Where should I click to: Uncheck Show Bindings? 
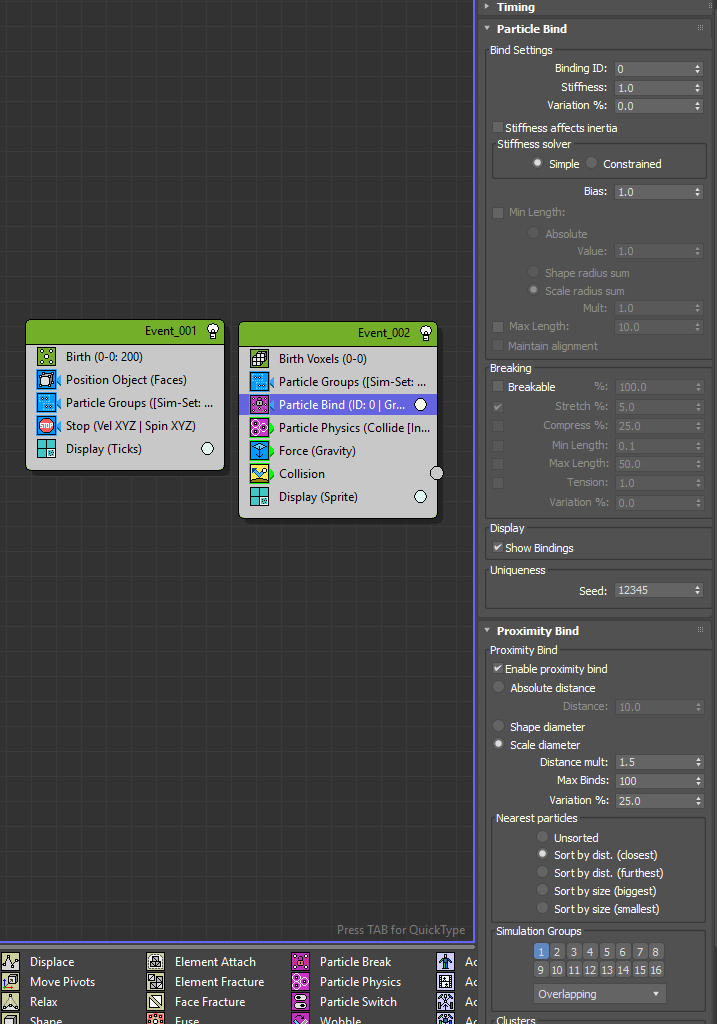tap(498, 548)
